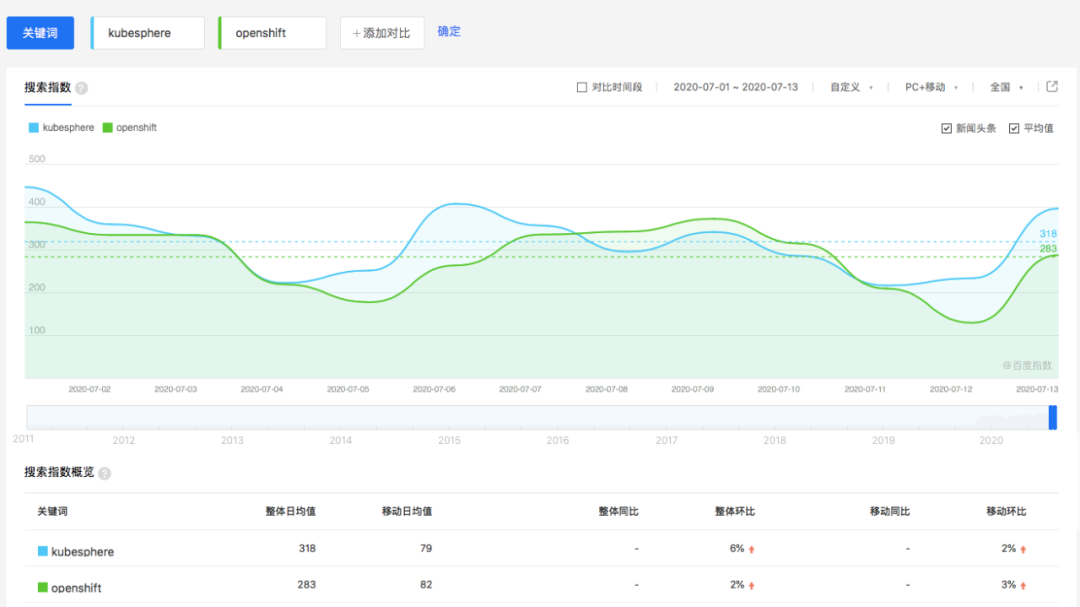Open help icon beside 搜索指数

[x=81, y=88]
